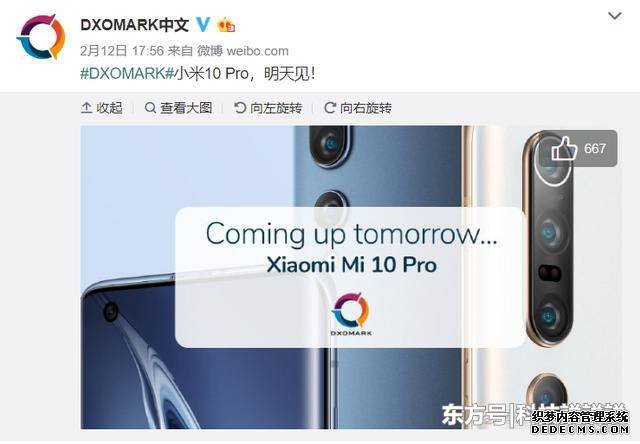
Task: Click the DXOMARK logo inside the banner
Action: 351,314
